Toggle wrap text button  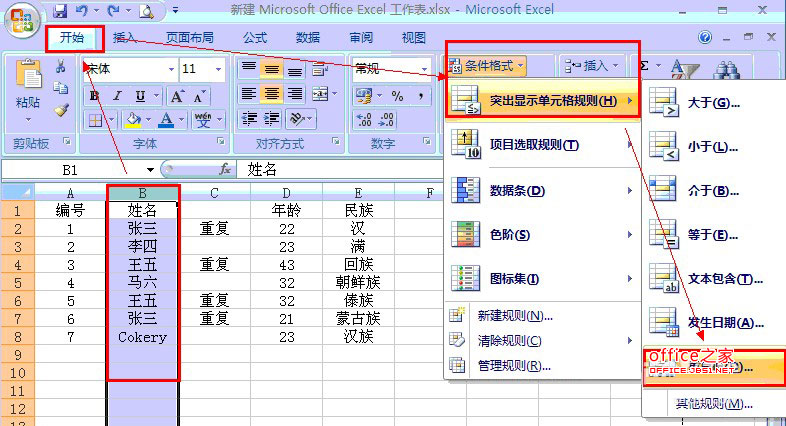pos(319,69)
